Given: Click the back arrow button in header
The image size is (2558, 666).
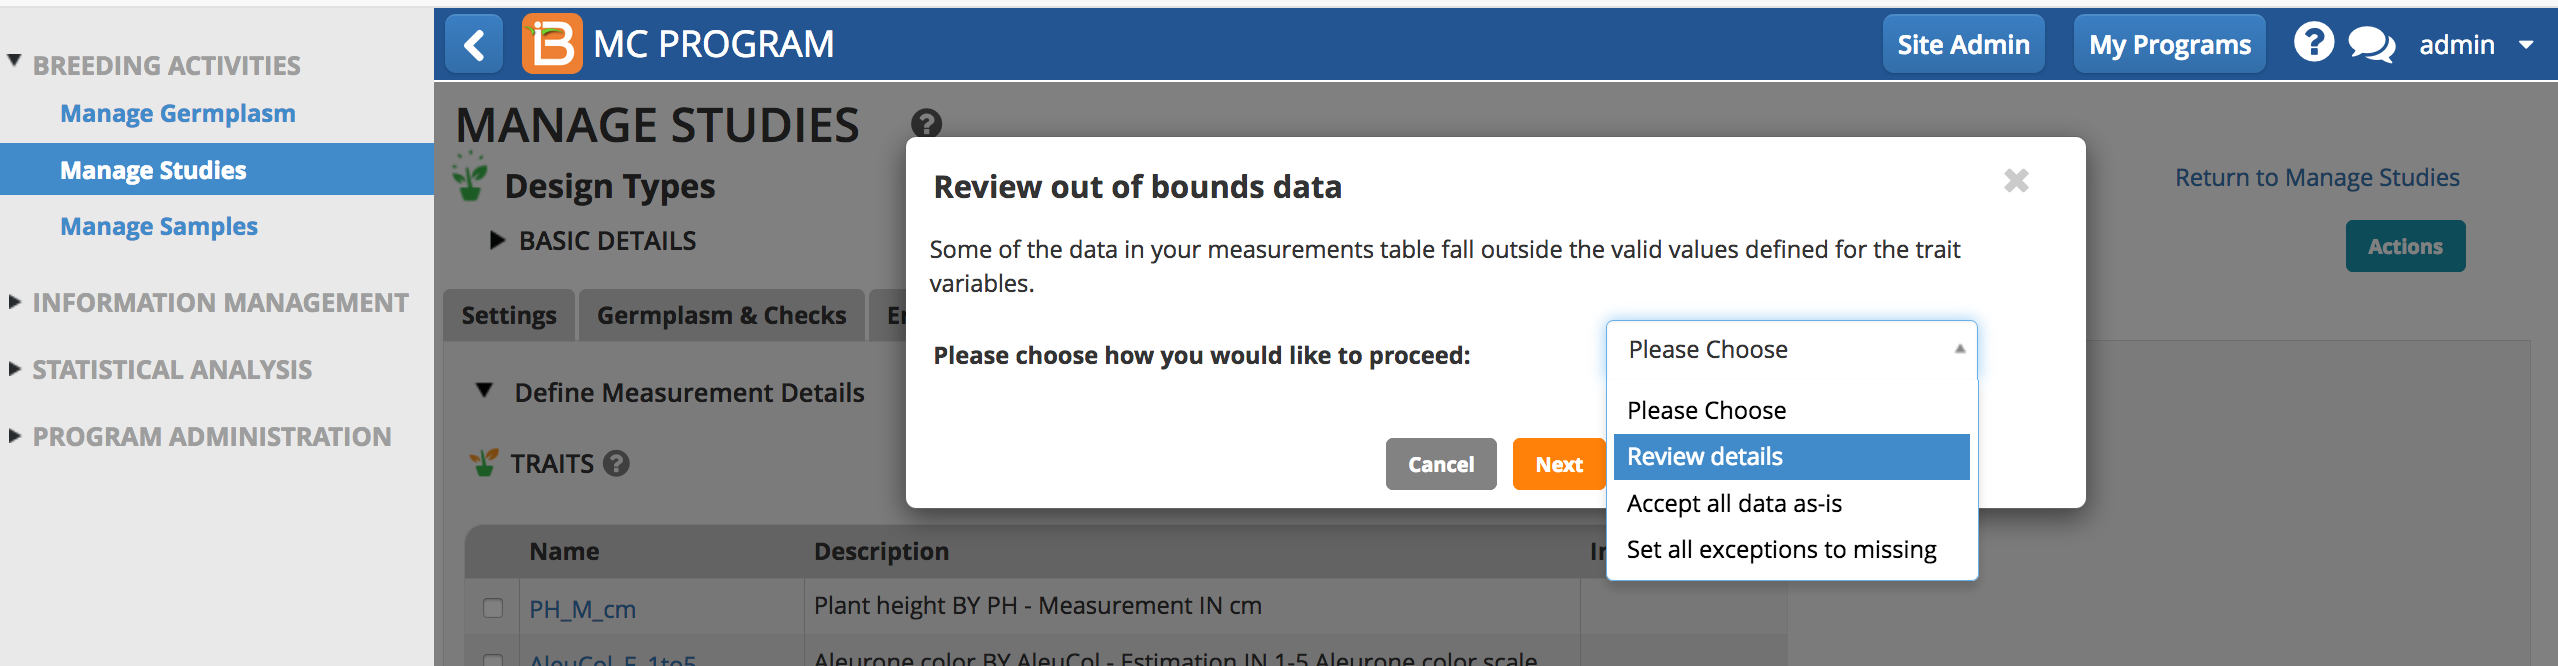Looking at the screenshot, I should coord(474,44).
